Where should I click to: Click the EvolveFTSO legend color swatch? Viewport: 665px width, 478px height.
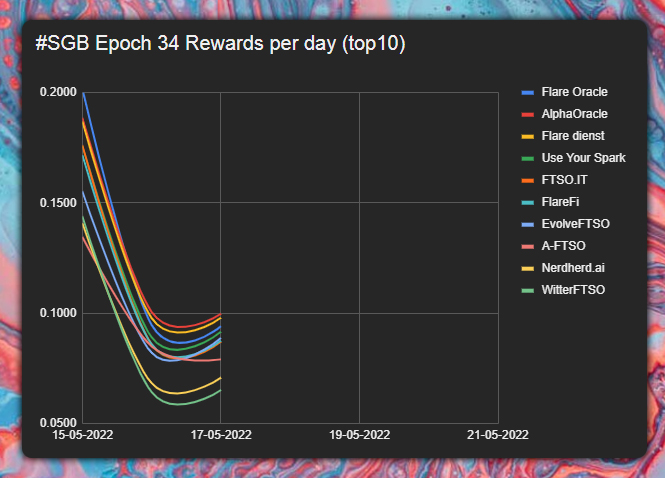point(528,224)
